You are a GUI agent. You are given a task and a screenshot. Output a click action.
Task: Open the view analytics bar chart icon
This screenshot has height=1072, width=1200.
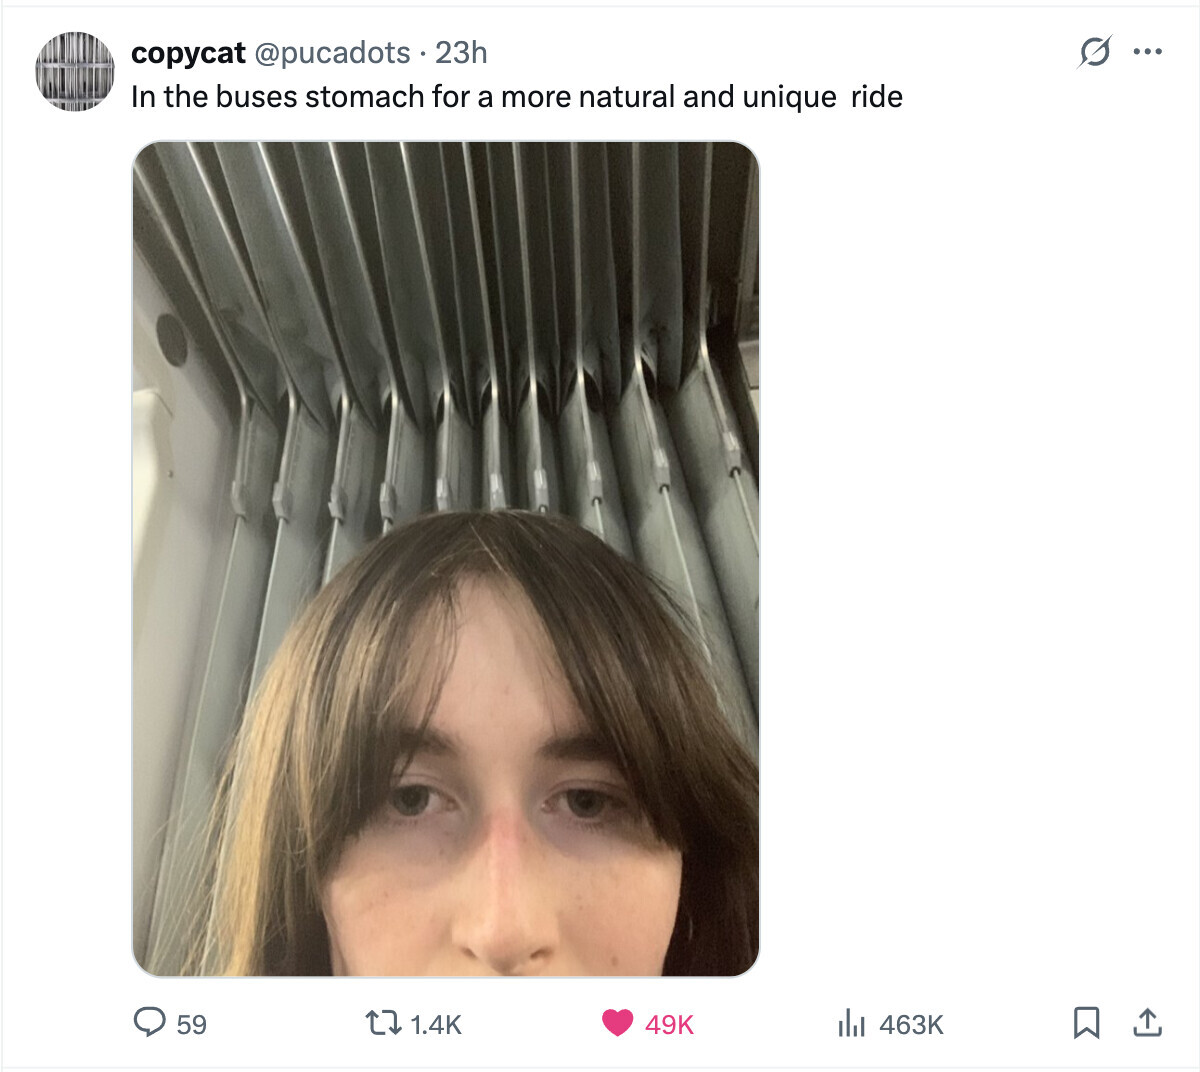coord(851,1022)
